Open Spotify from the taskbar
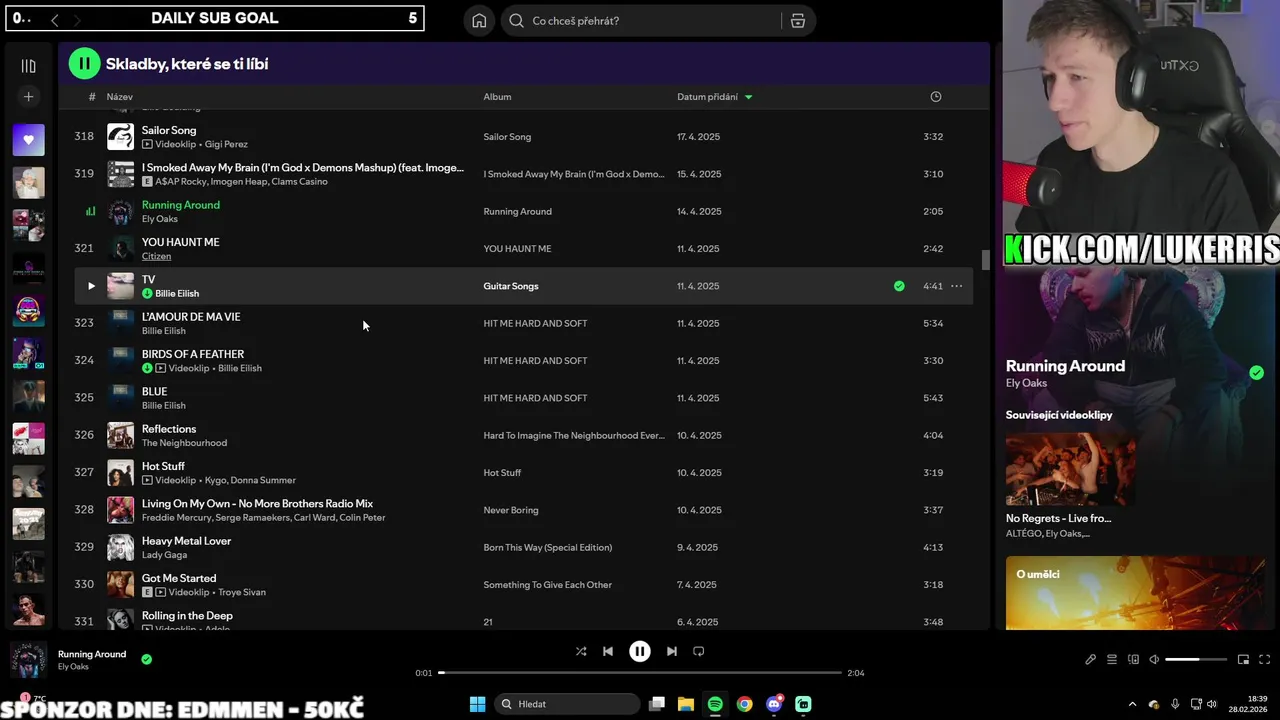The width and height of the screenshot is (1280, 720). point(715,704)
